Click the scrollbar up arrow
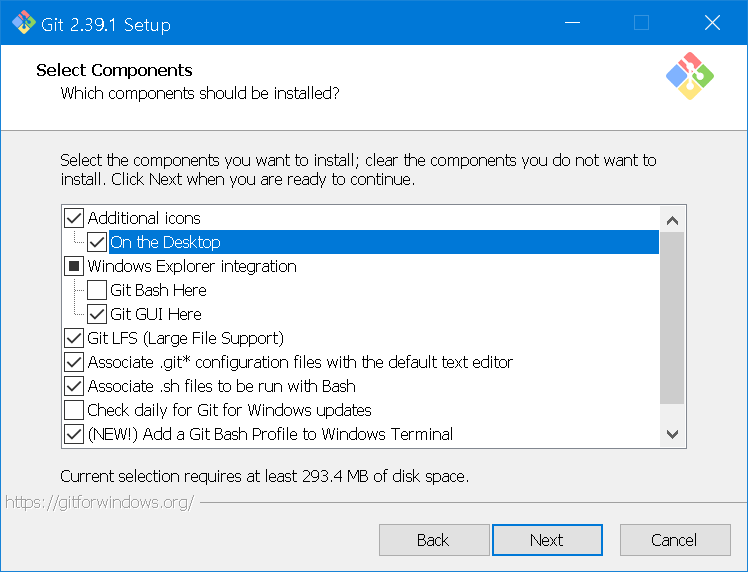748x572 pixels. pos(673,220)
